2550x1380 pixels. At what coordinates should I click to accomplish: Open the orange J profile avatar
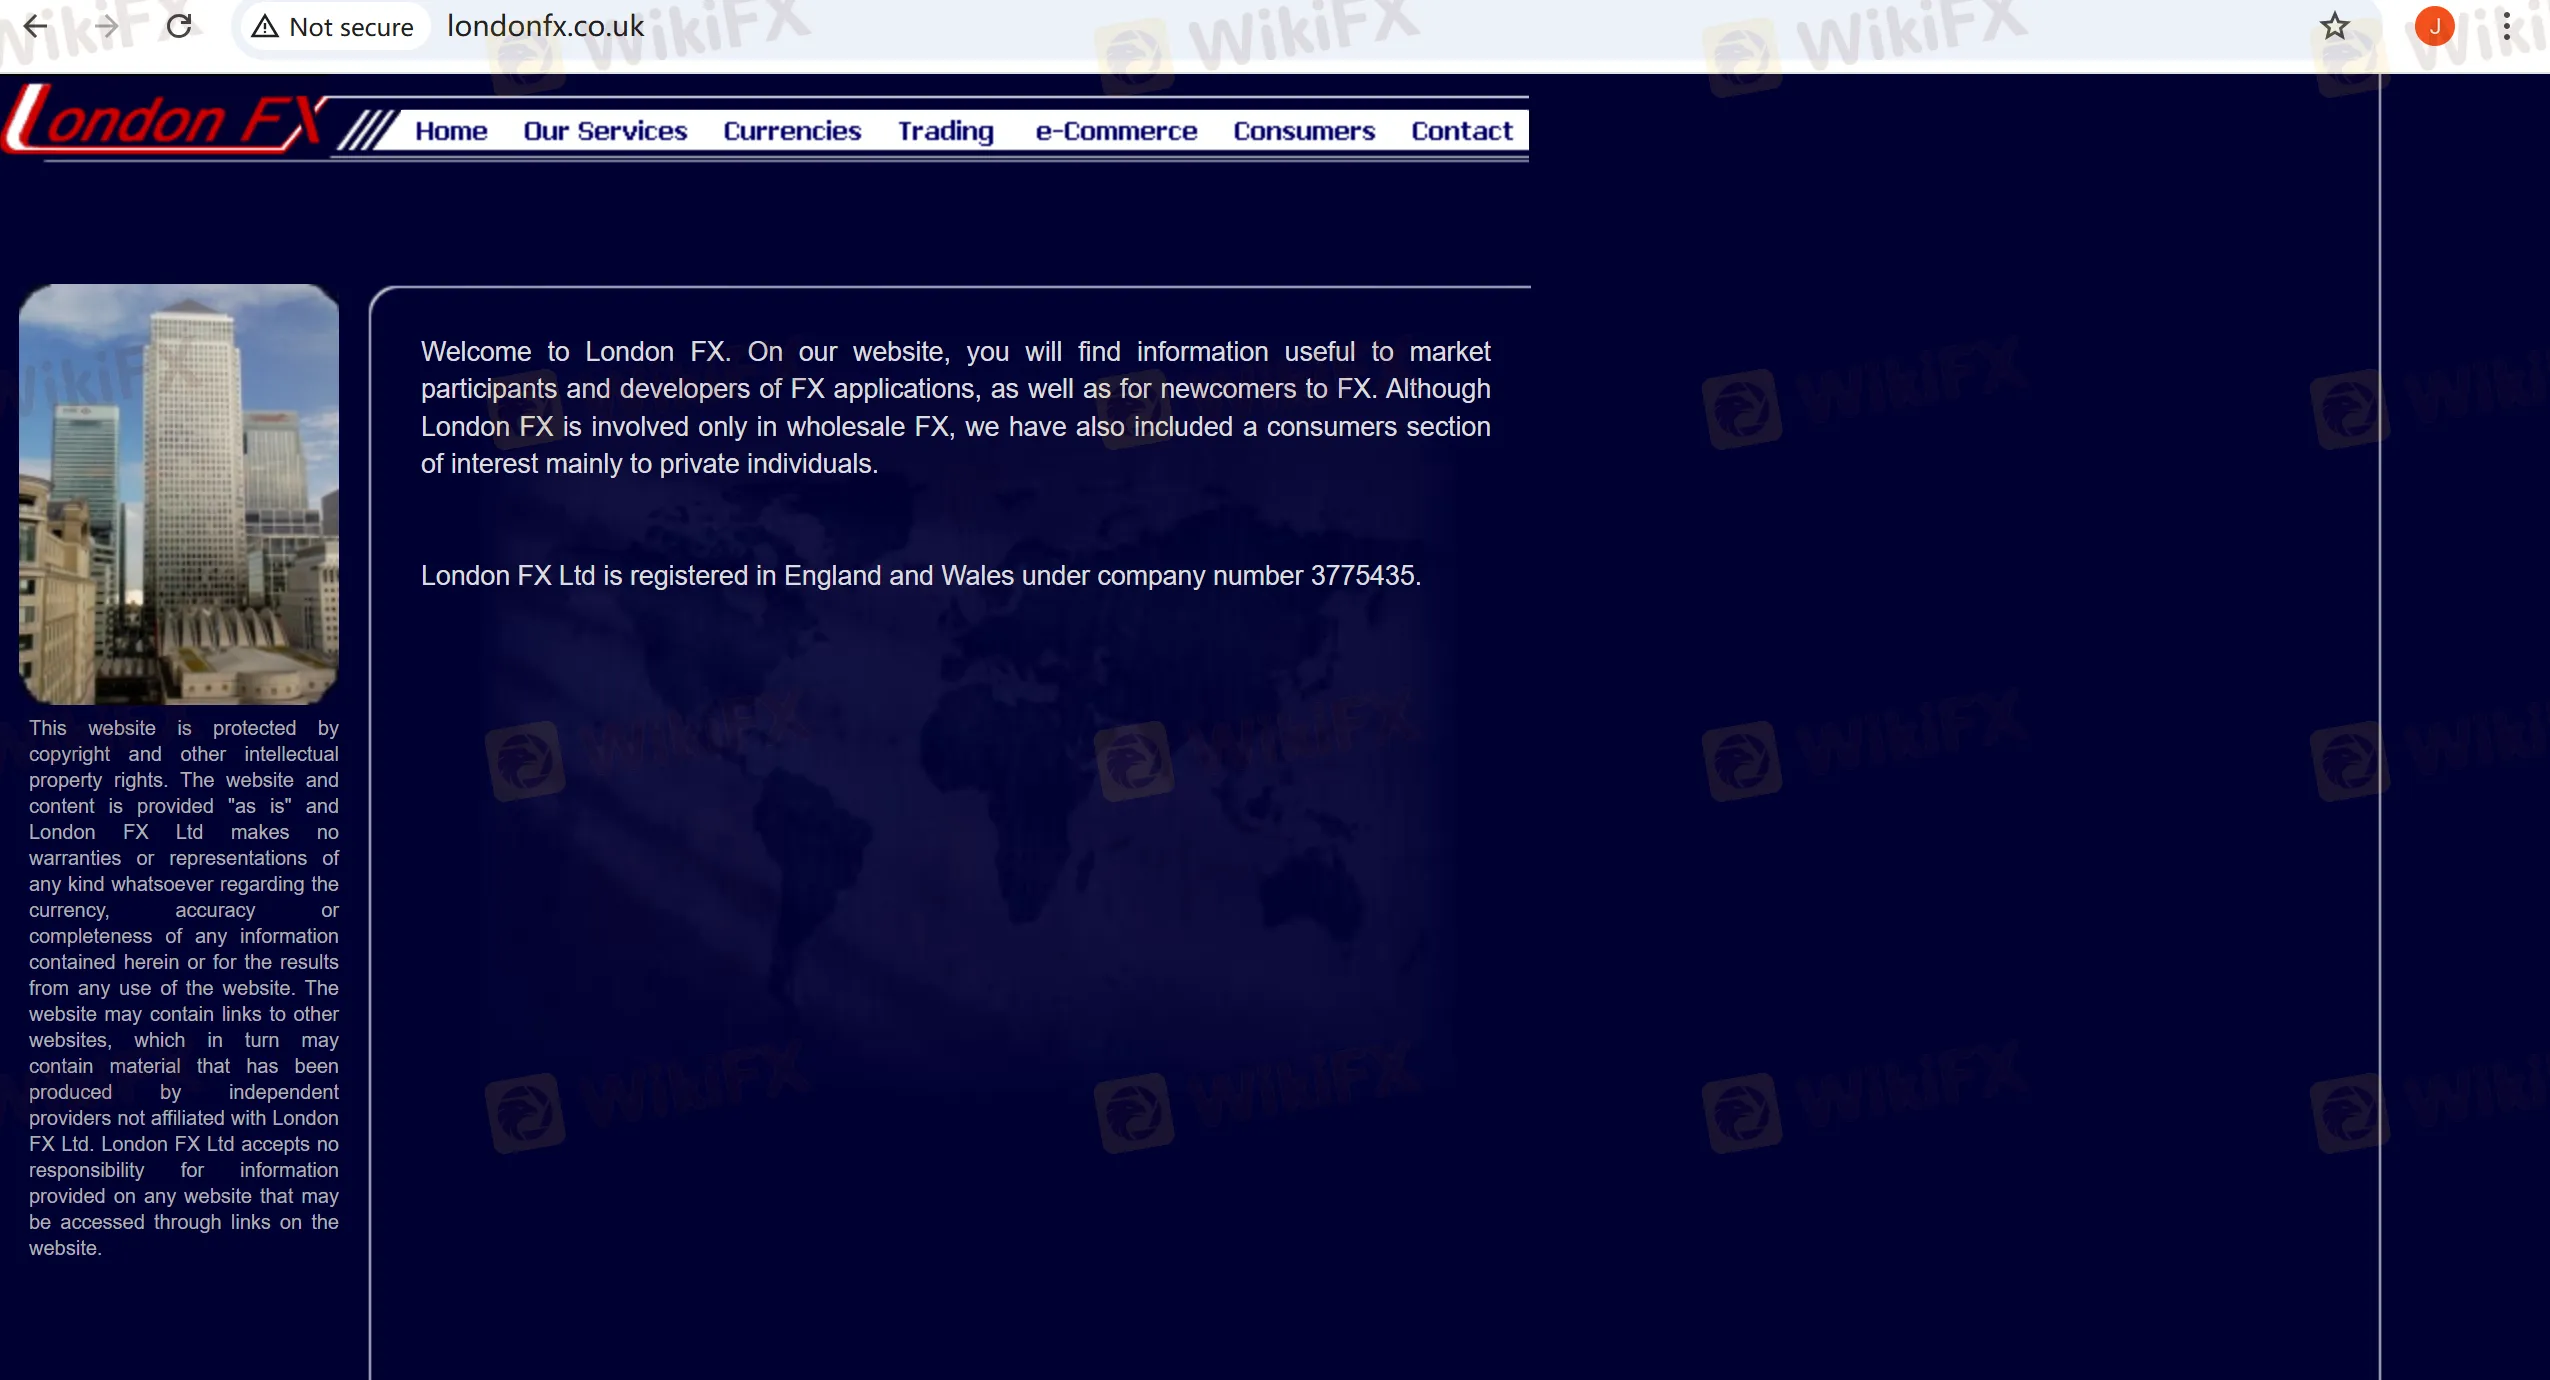2434,26
